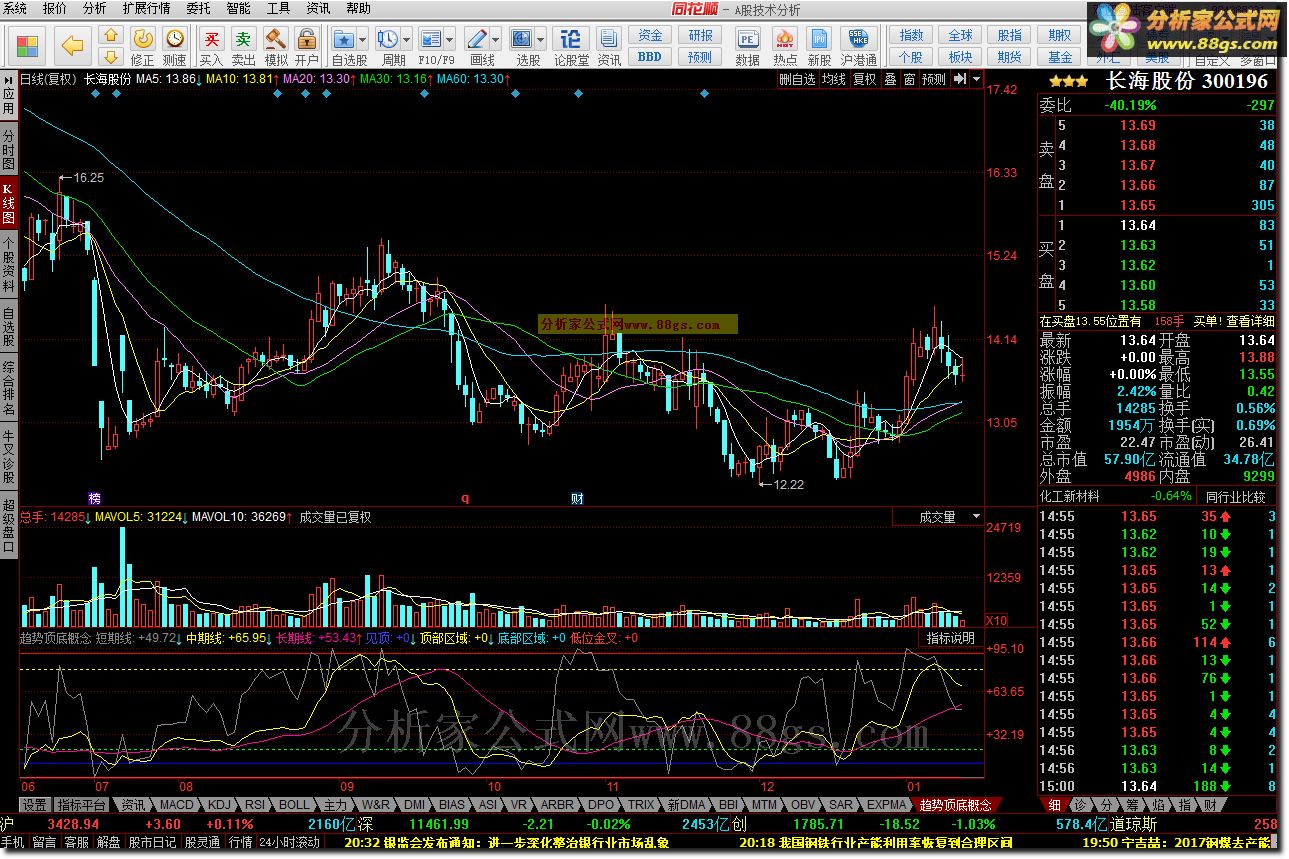Expand the 周期 dropdown arrow
The image size is (1289, 859).
point(406,40)
